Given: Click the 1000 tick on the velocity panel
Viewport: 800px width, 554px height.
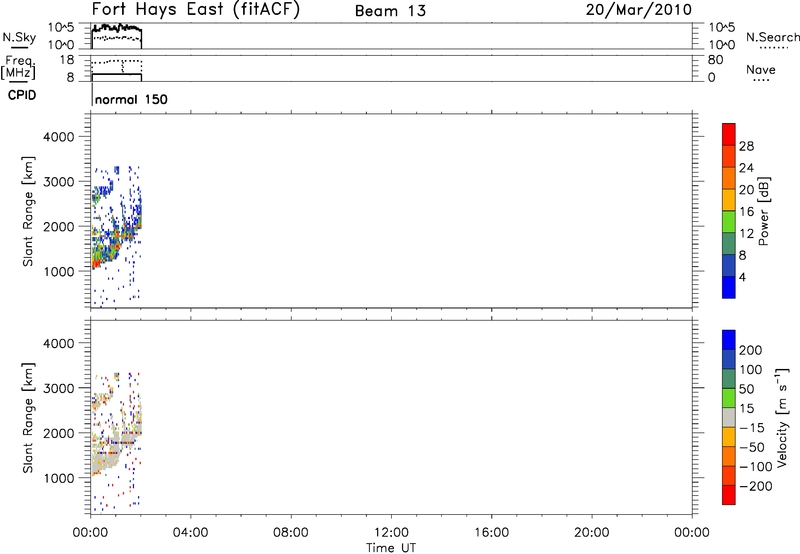Looking at the screenshot, I should [x=58, y=478].
